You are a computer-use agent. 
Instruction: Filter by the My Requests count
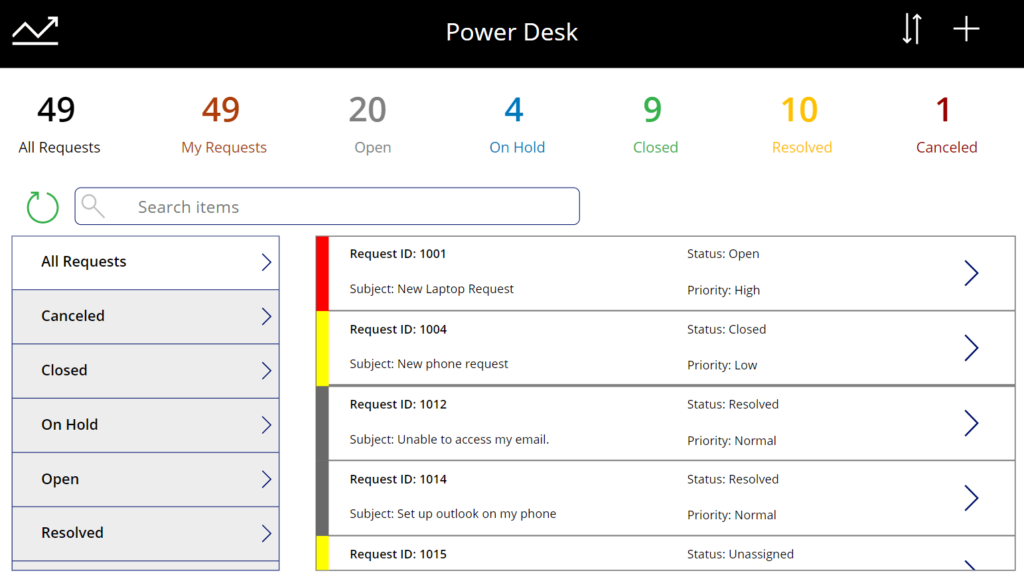pos(223,124)
